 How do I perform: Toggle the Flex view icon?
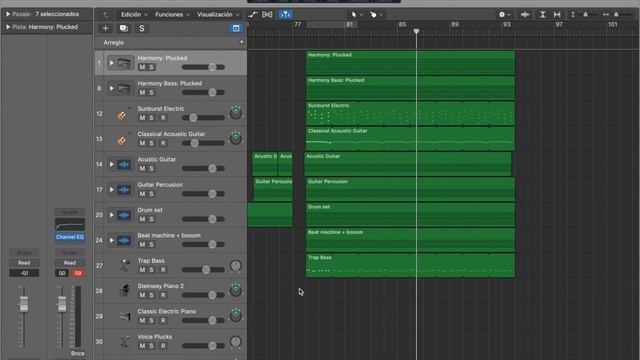(x=267, y=15)
